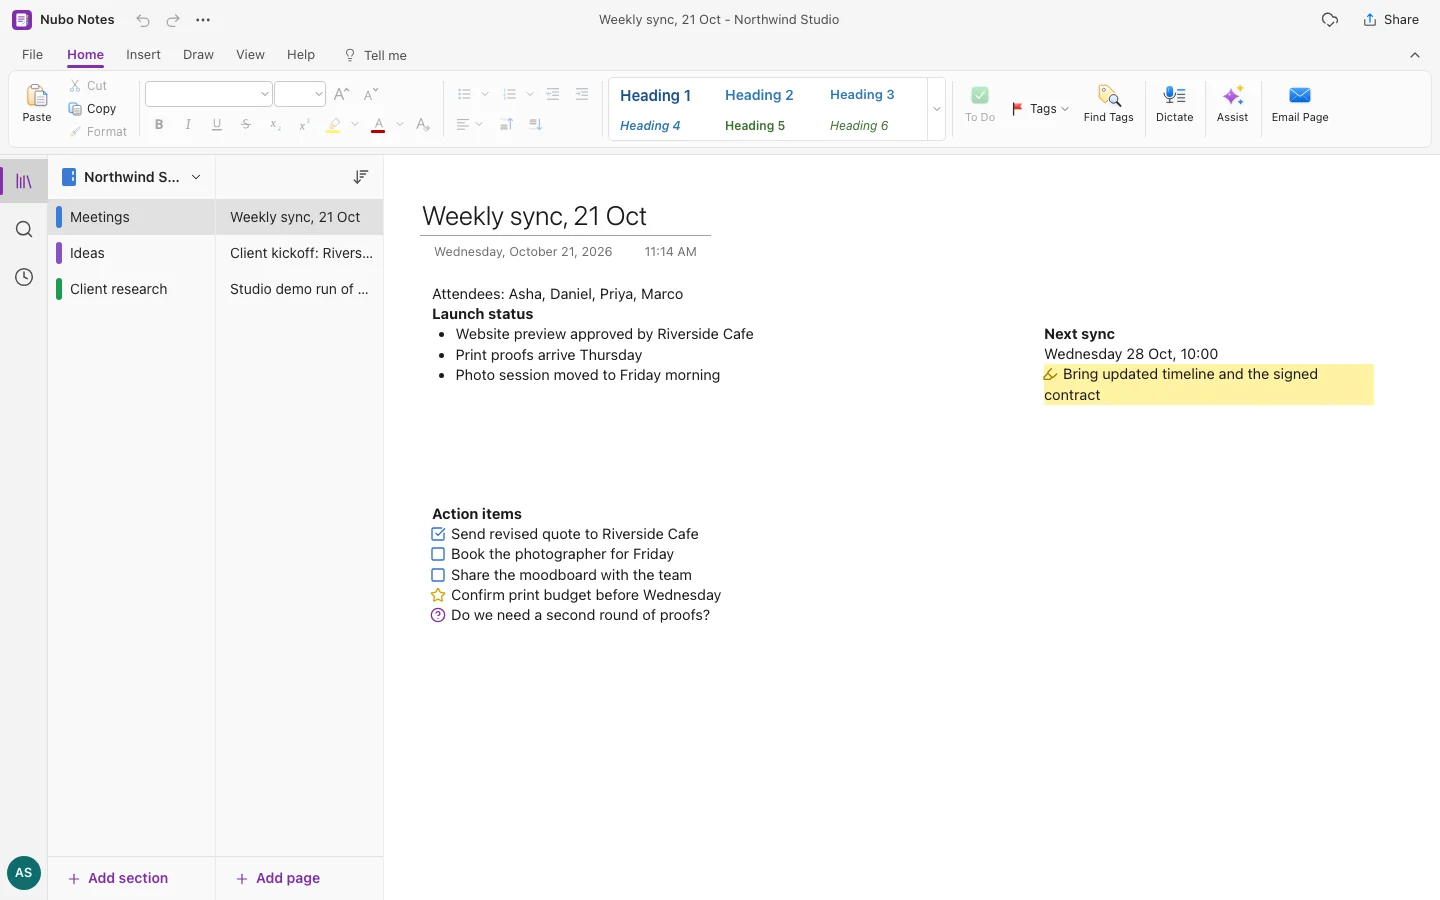1440x900 pixels.
Task: Open the font size dropdown
Action: point(319,94)
